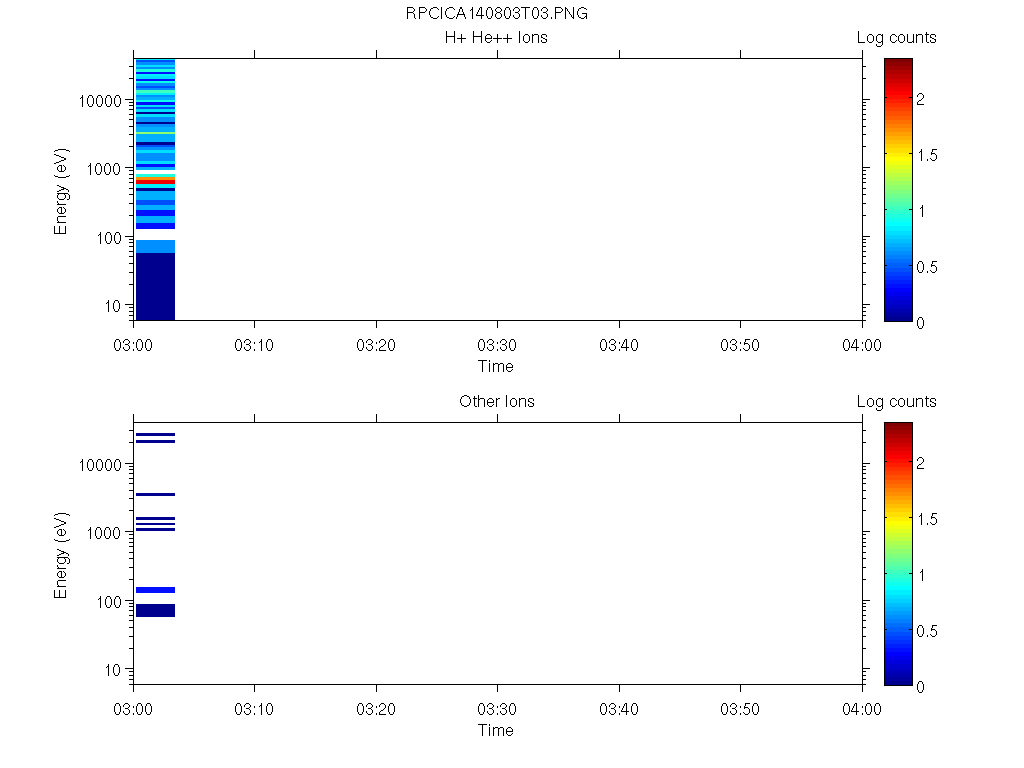The image size is (1024, 768).
Task: Click the '2' value on top color bar
Action: pos(920,99)
